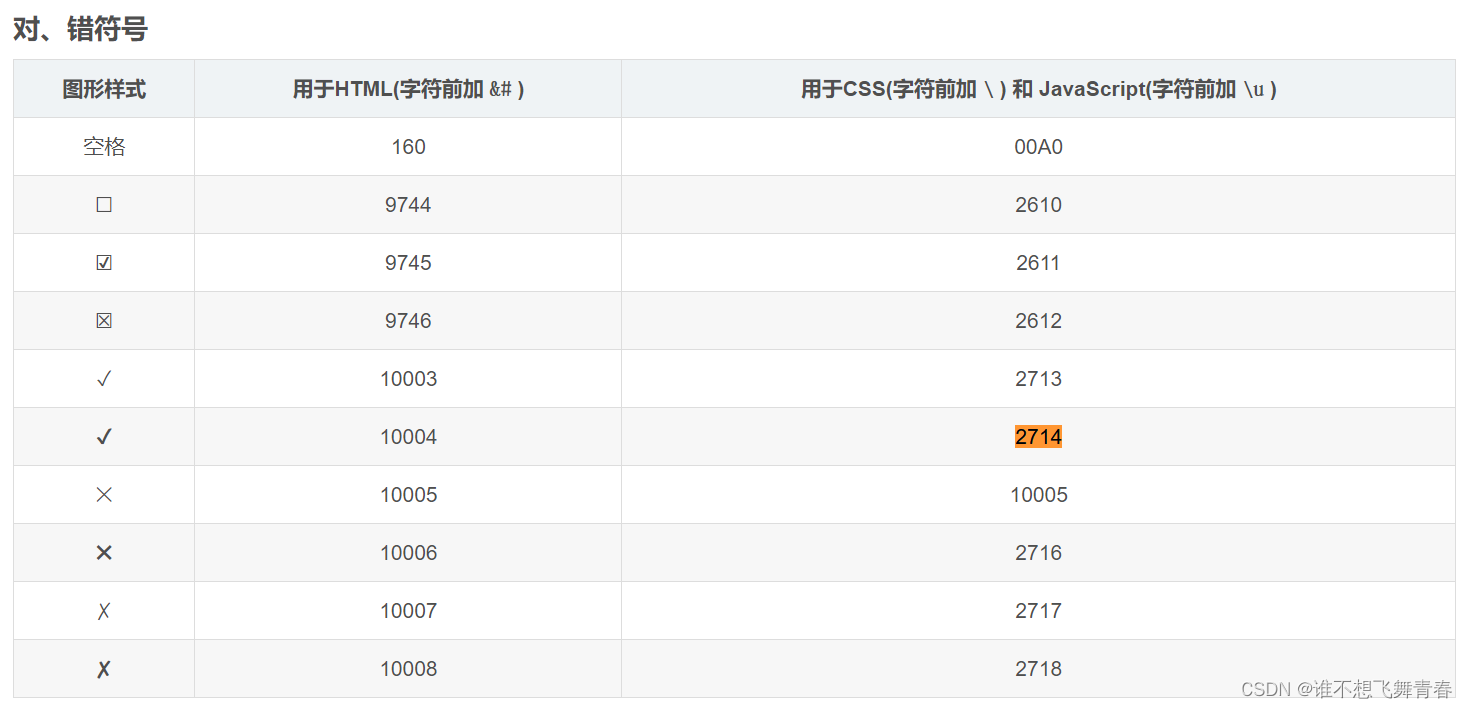Image resolution: width=1468 pixels, height=708 pixels.
Task: Click the CSS code 2713
Action: [1038, 379]
